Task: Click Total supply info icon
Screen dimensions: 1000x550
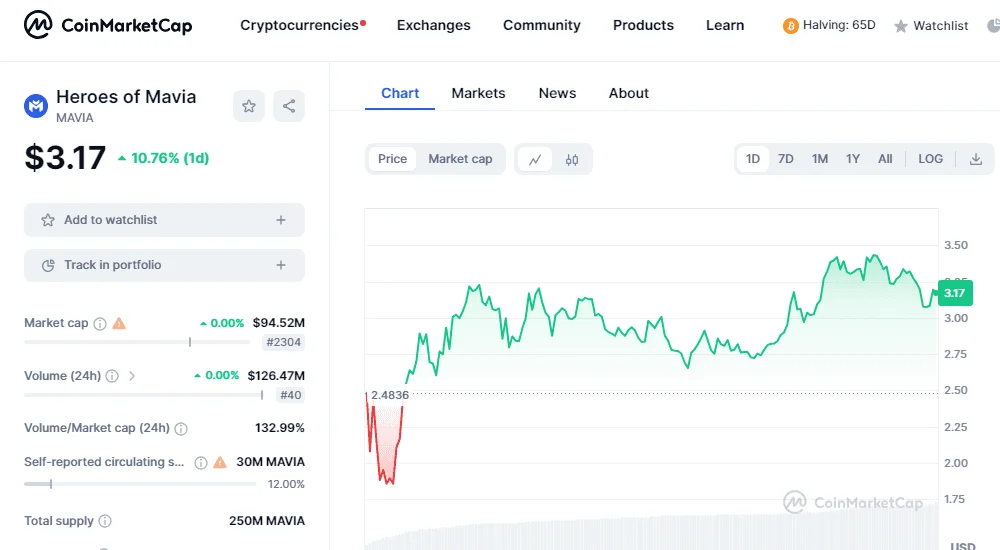Action: pos(105,521)
